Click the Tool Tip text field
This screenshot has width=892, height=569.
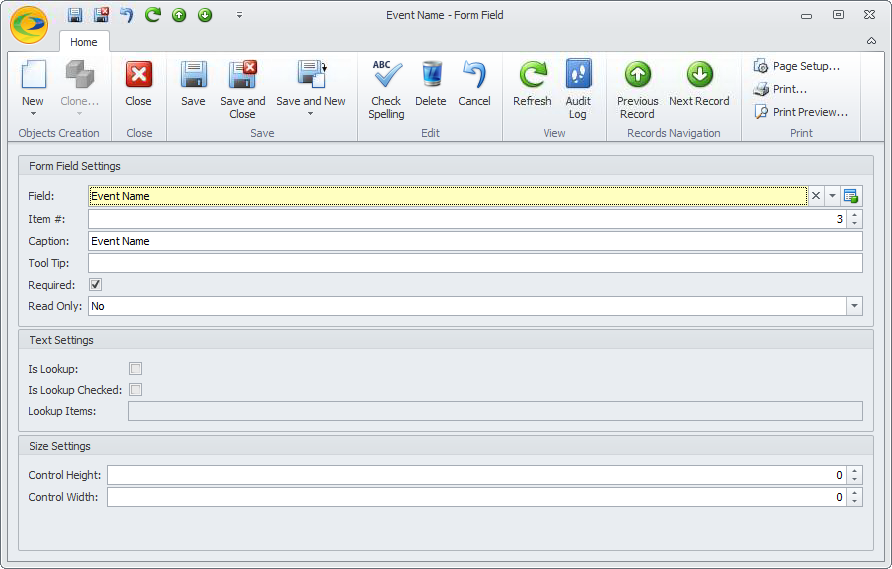[x=475, y=263]
